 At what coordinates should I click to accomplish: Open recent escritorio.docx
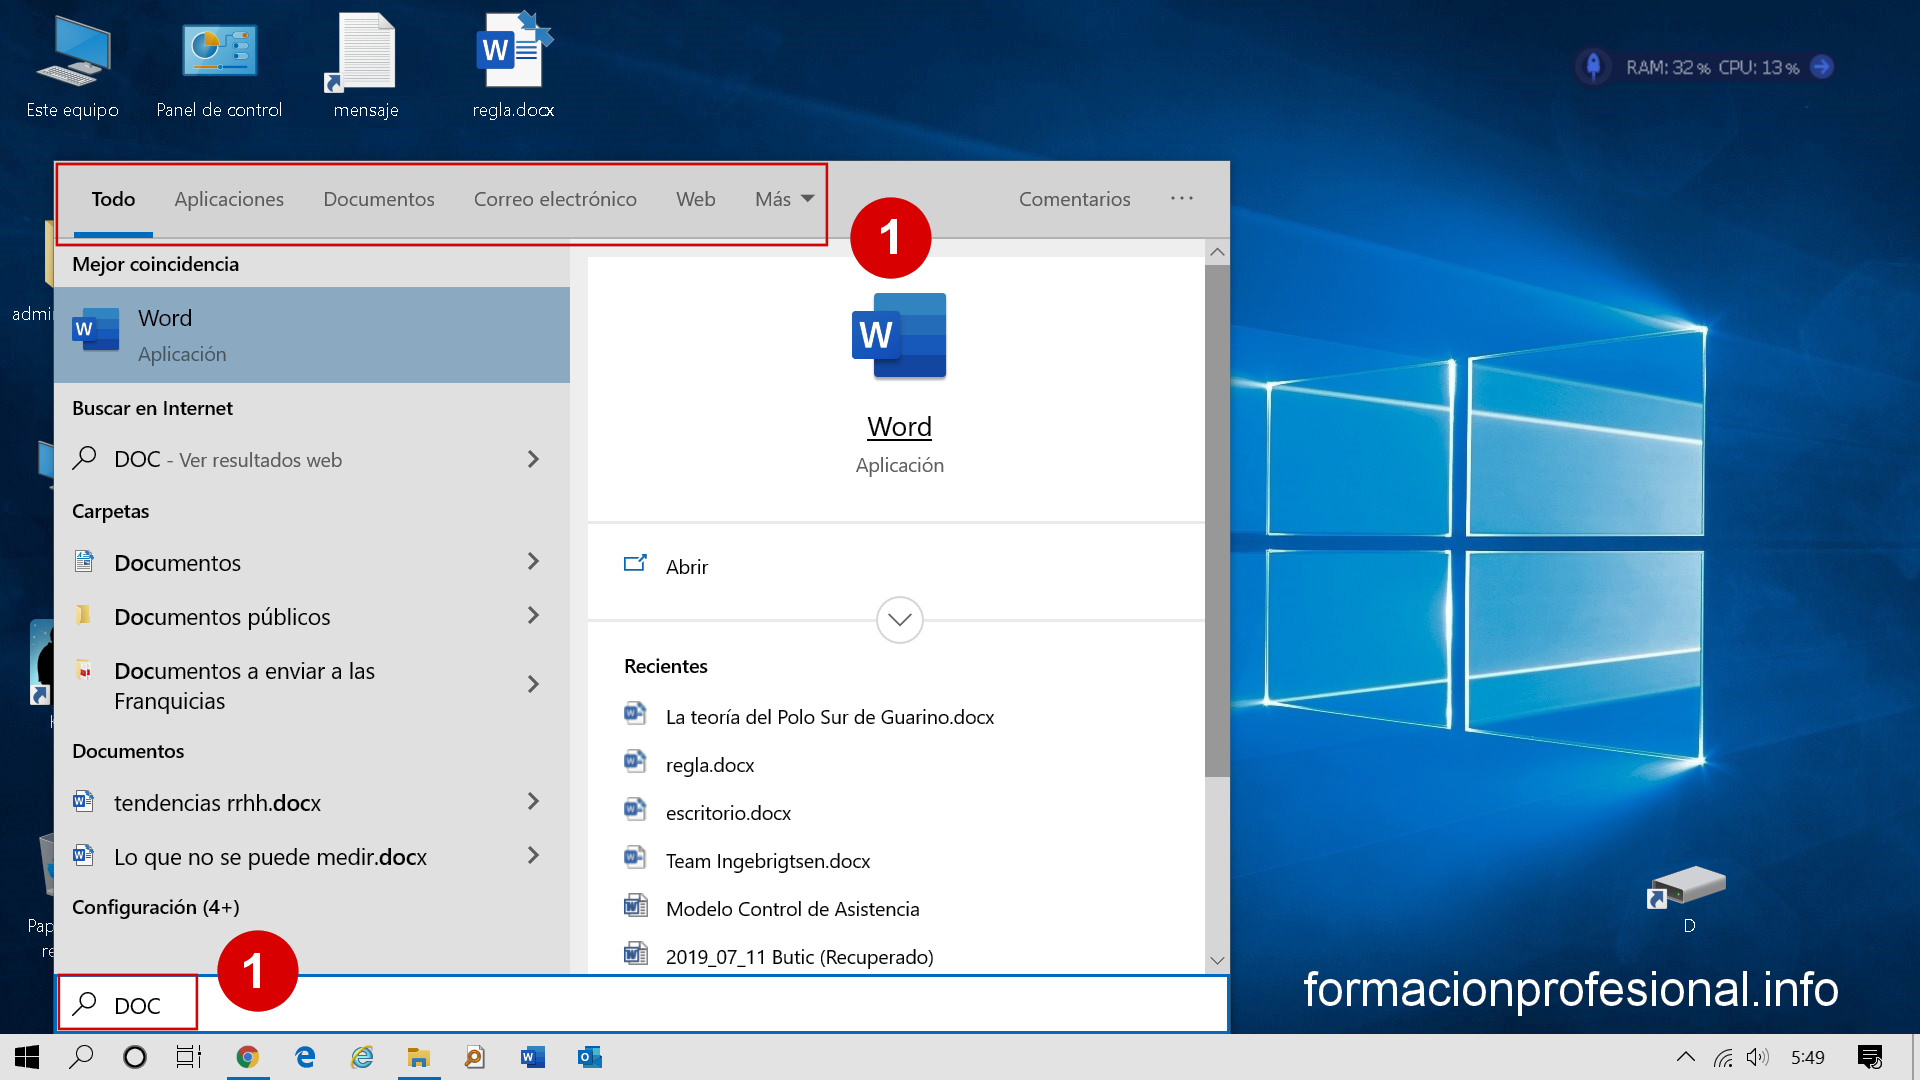[x=728, y=813]
